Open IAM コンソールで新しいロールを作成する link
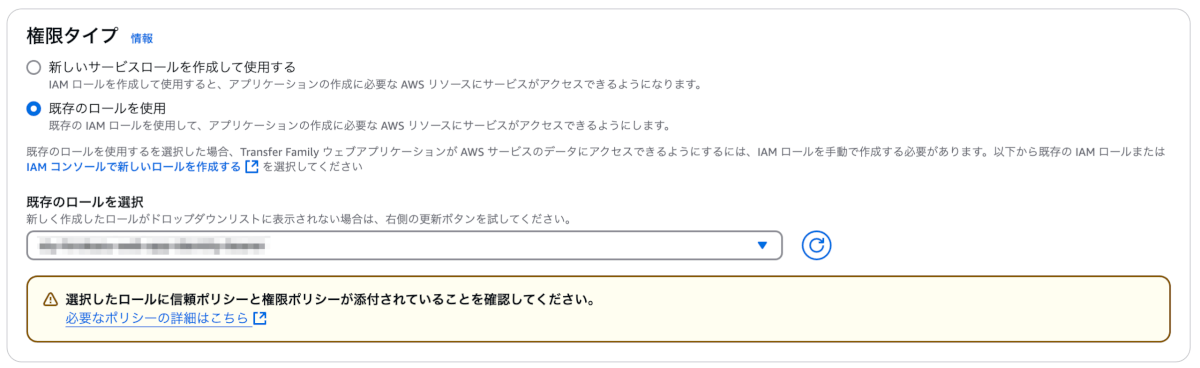This screenshot has height=368, width=1200. (x=134, y=167)
